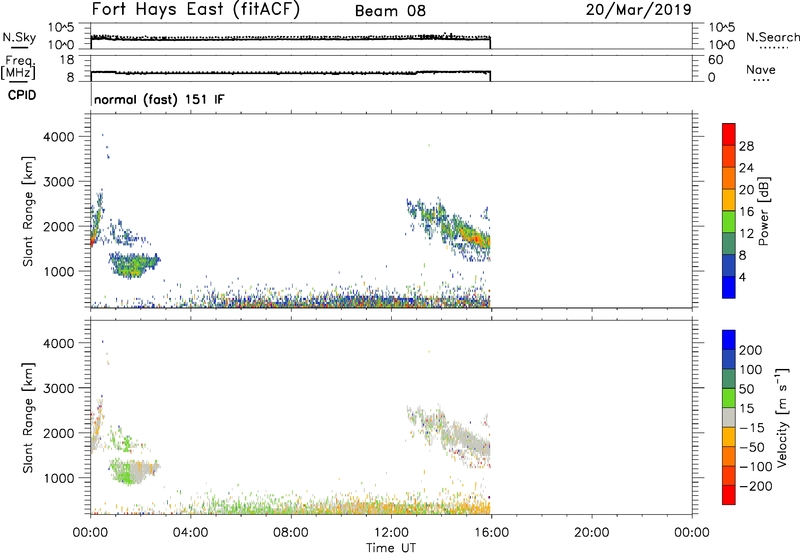
Task: Click the red bottom segment of the velocity colorbar
Action: (x=729, y=495)
